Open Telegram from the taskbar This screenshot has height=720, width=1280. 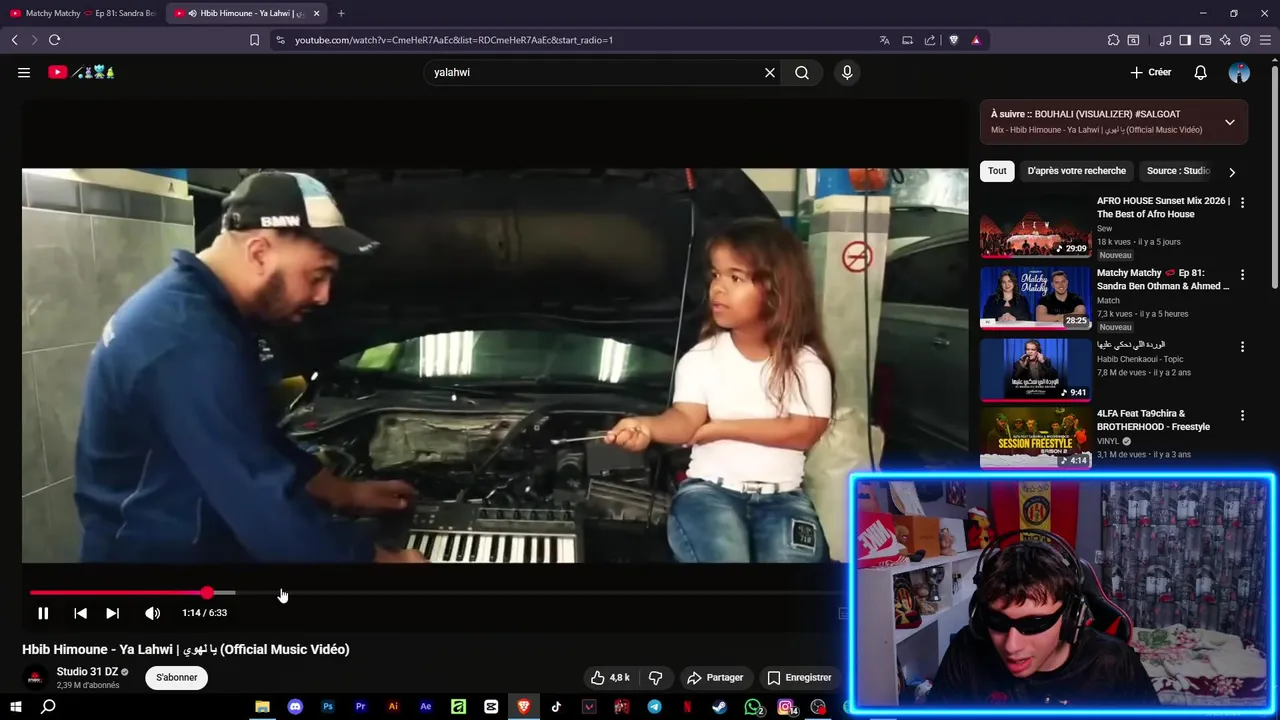(654, 707)
